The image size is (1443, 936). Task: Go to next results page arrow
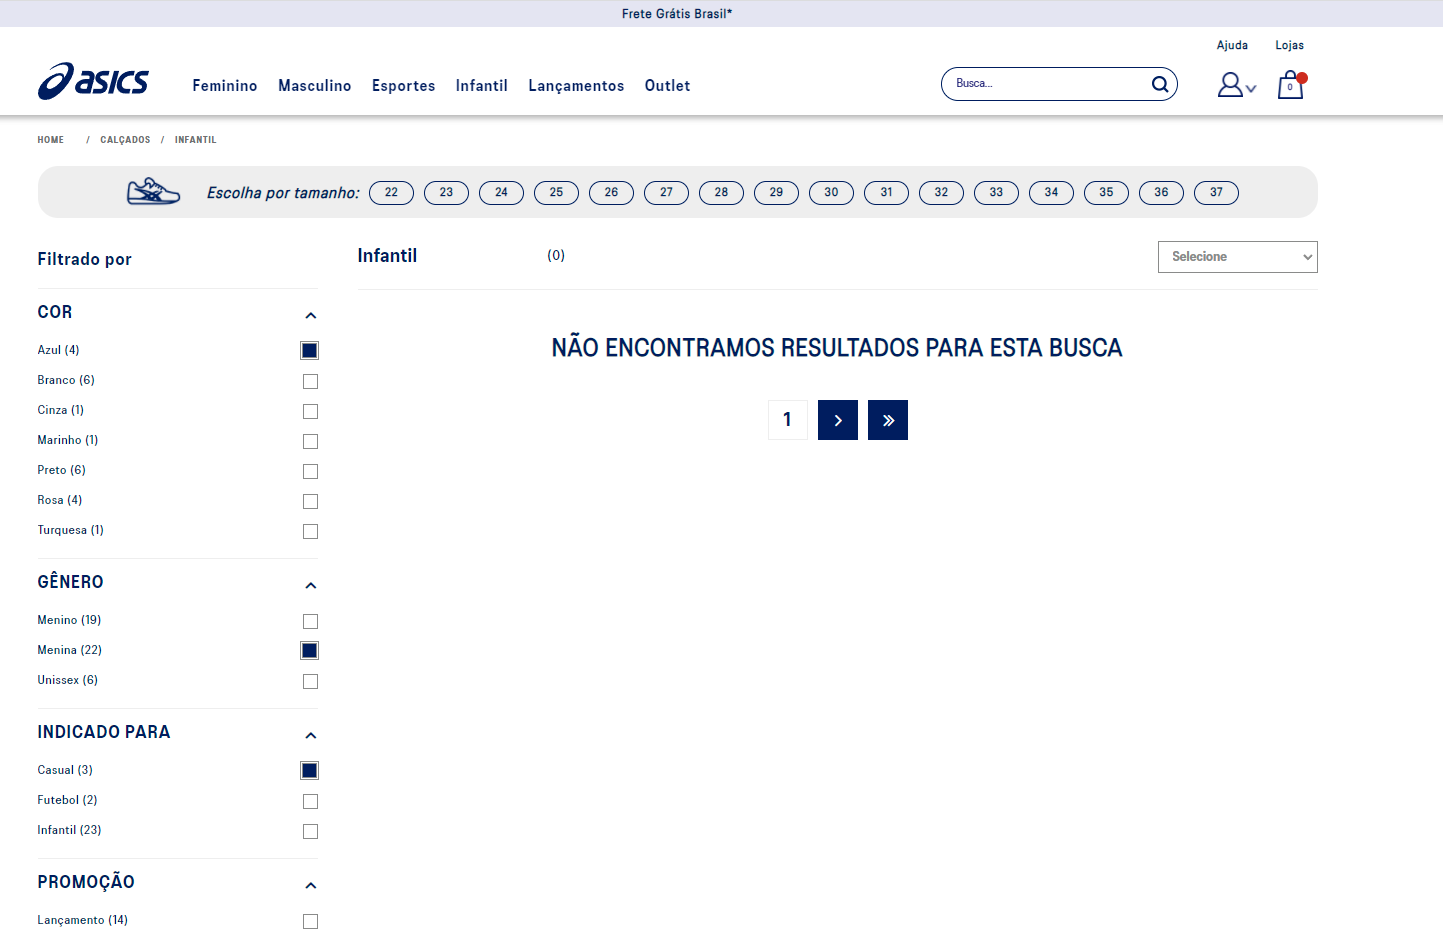pos(838,420)
